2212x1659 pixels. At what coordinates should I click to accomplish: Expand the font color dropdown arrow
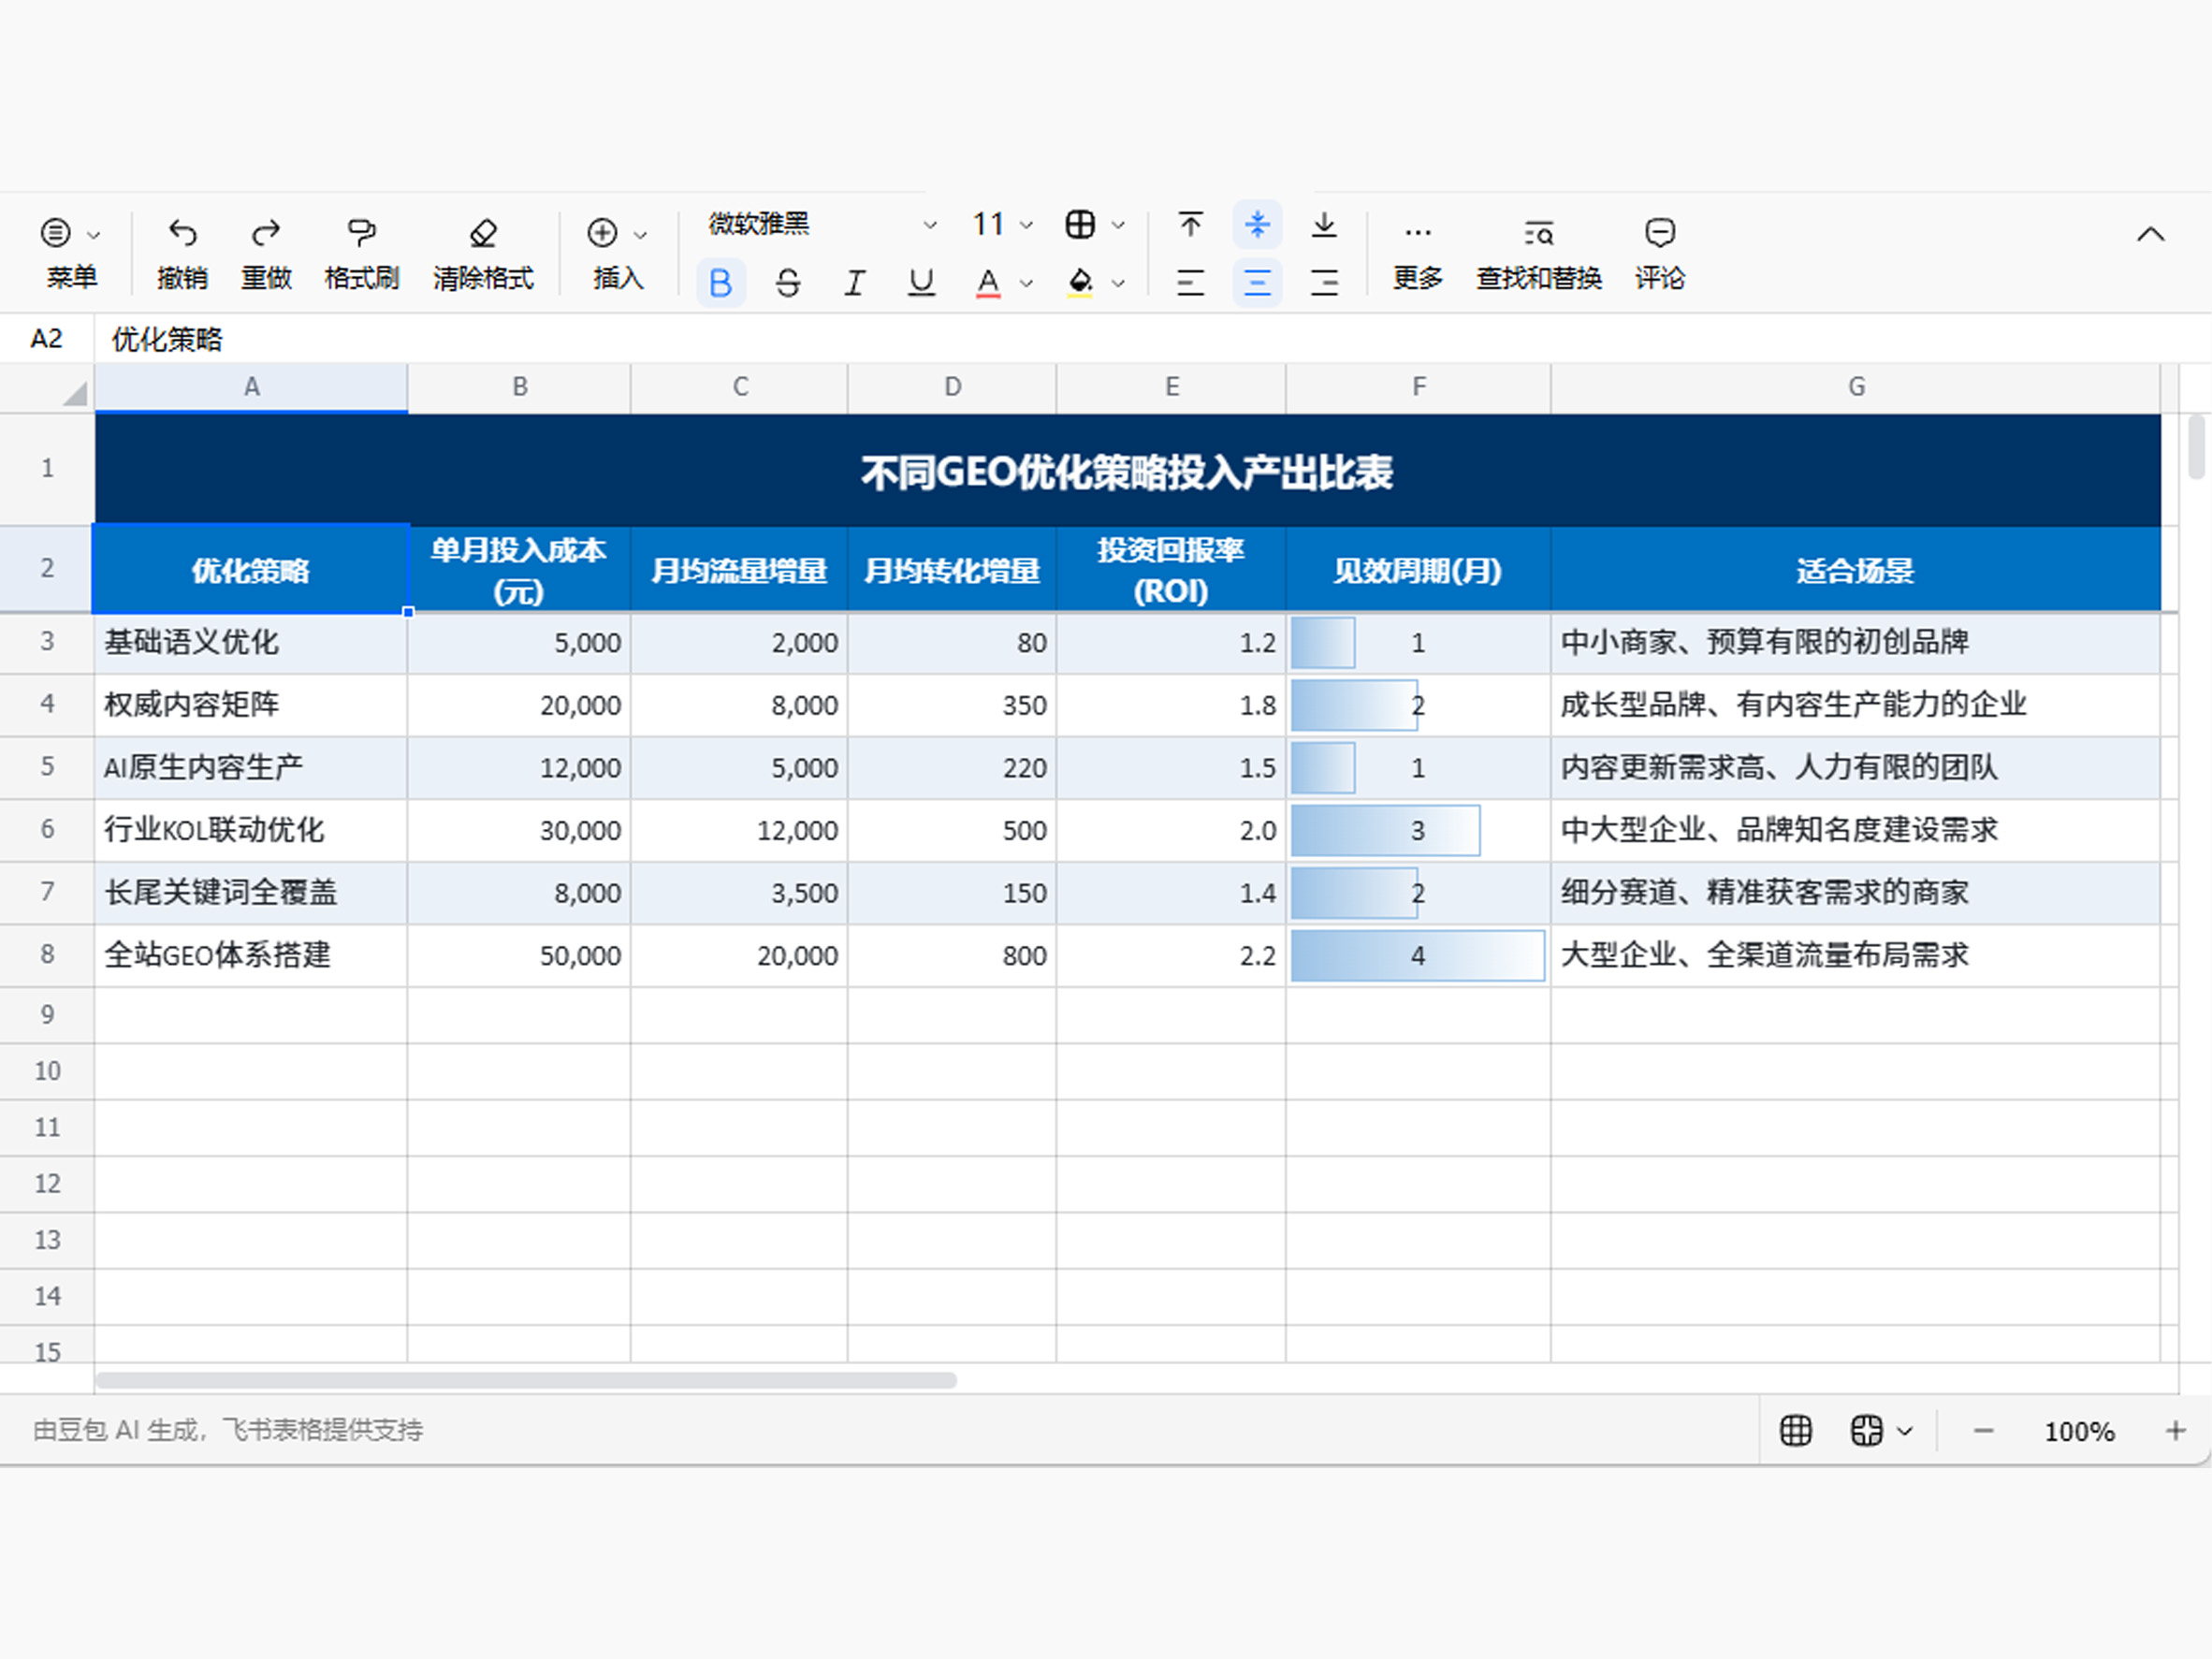1026,284
